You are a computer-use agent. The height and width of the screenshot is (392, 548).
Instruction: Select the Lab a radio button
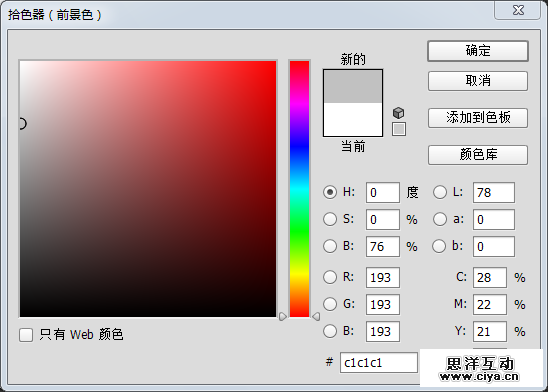(x=440, y=219)
